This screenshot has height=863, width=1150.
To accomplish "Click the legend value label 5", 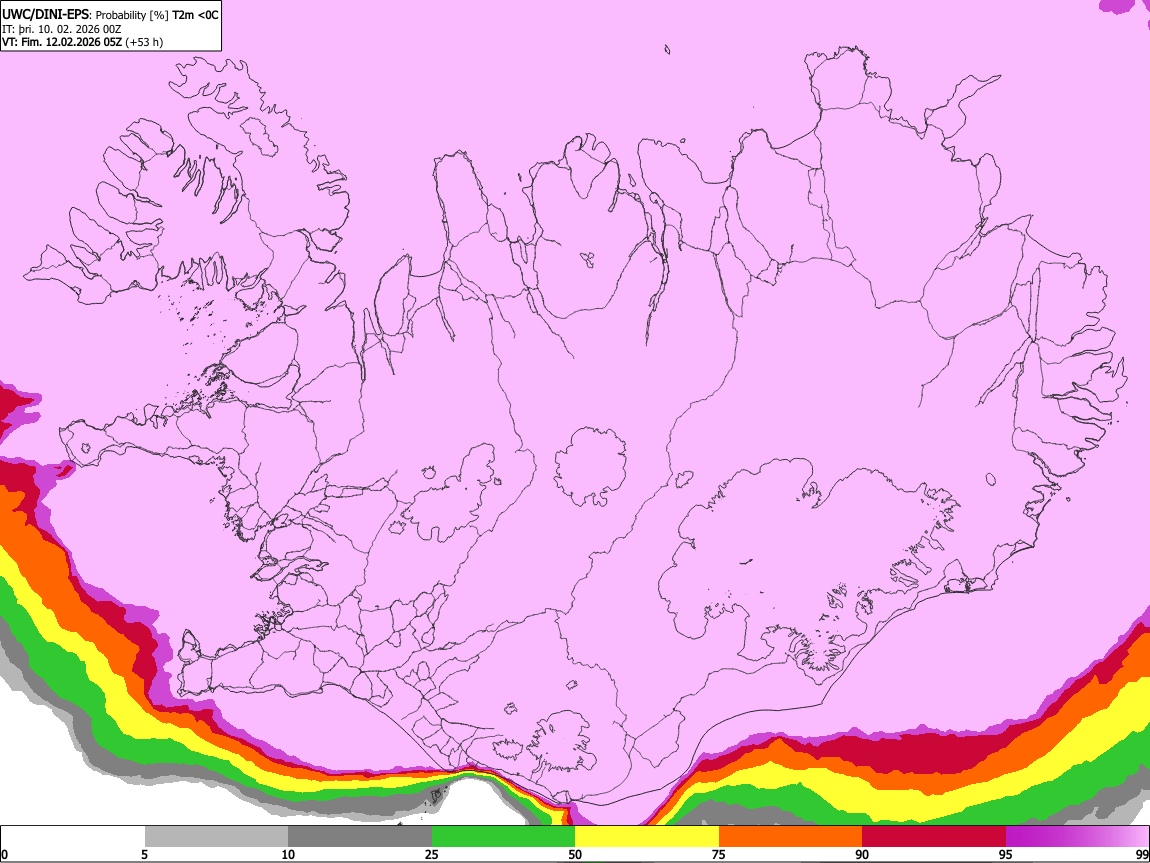I will tap(144, 854).
